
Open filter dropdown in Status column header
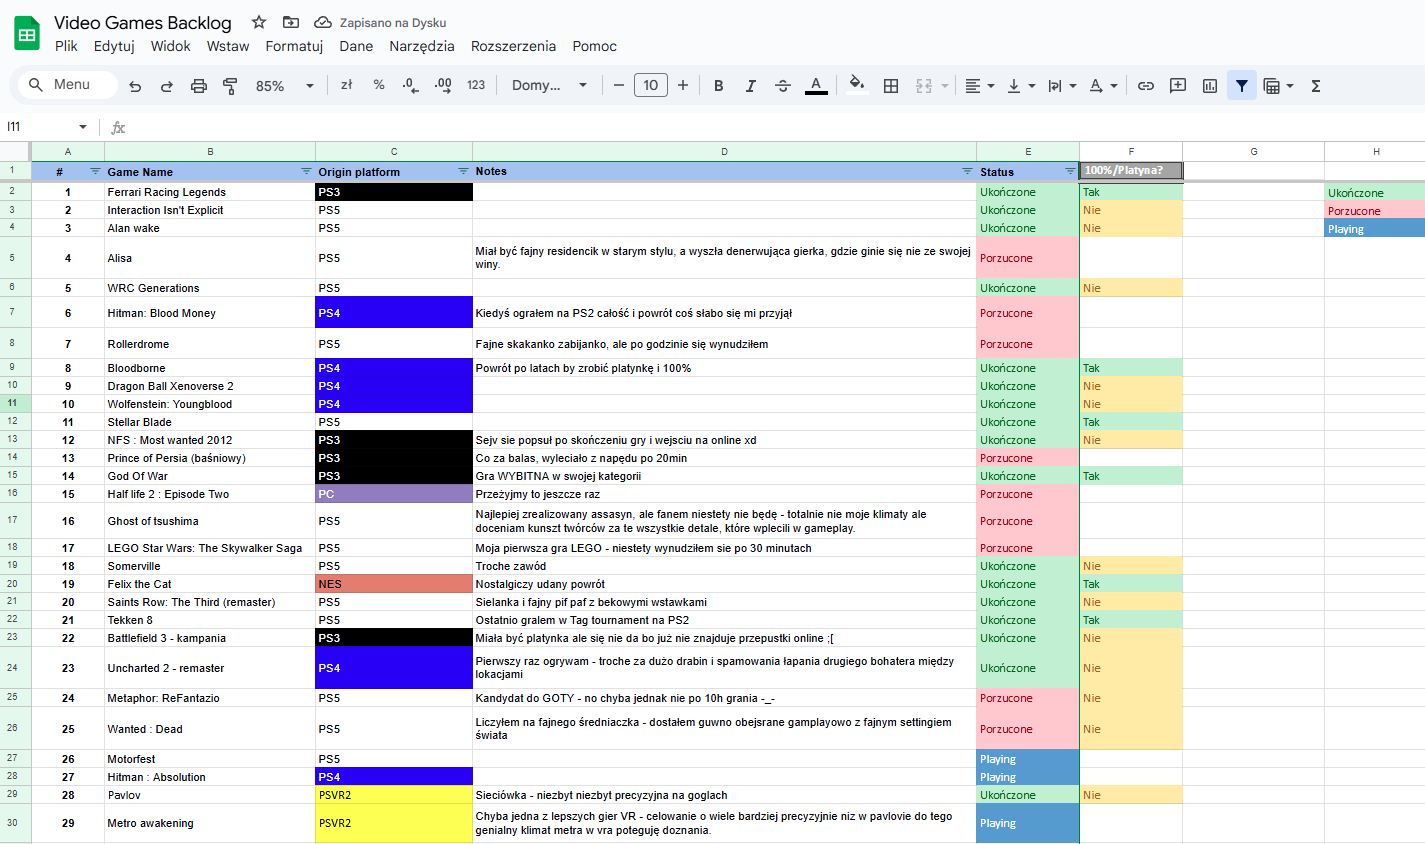coord(1070,172)
